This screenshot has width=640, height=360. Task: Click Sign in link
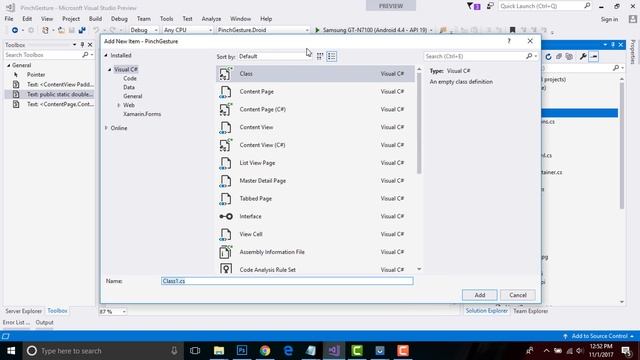tap(609, 19)
